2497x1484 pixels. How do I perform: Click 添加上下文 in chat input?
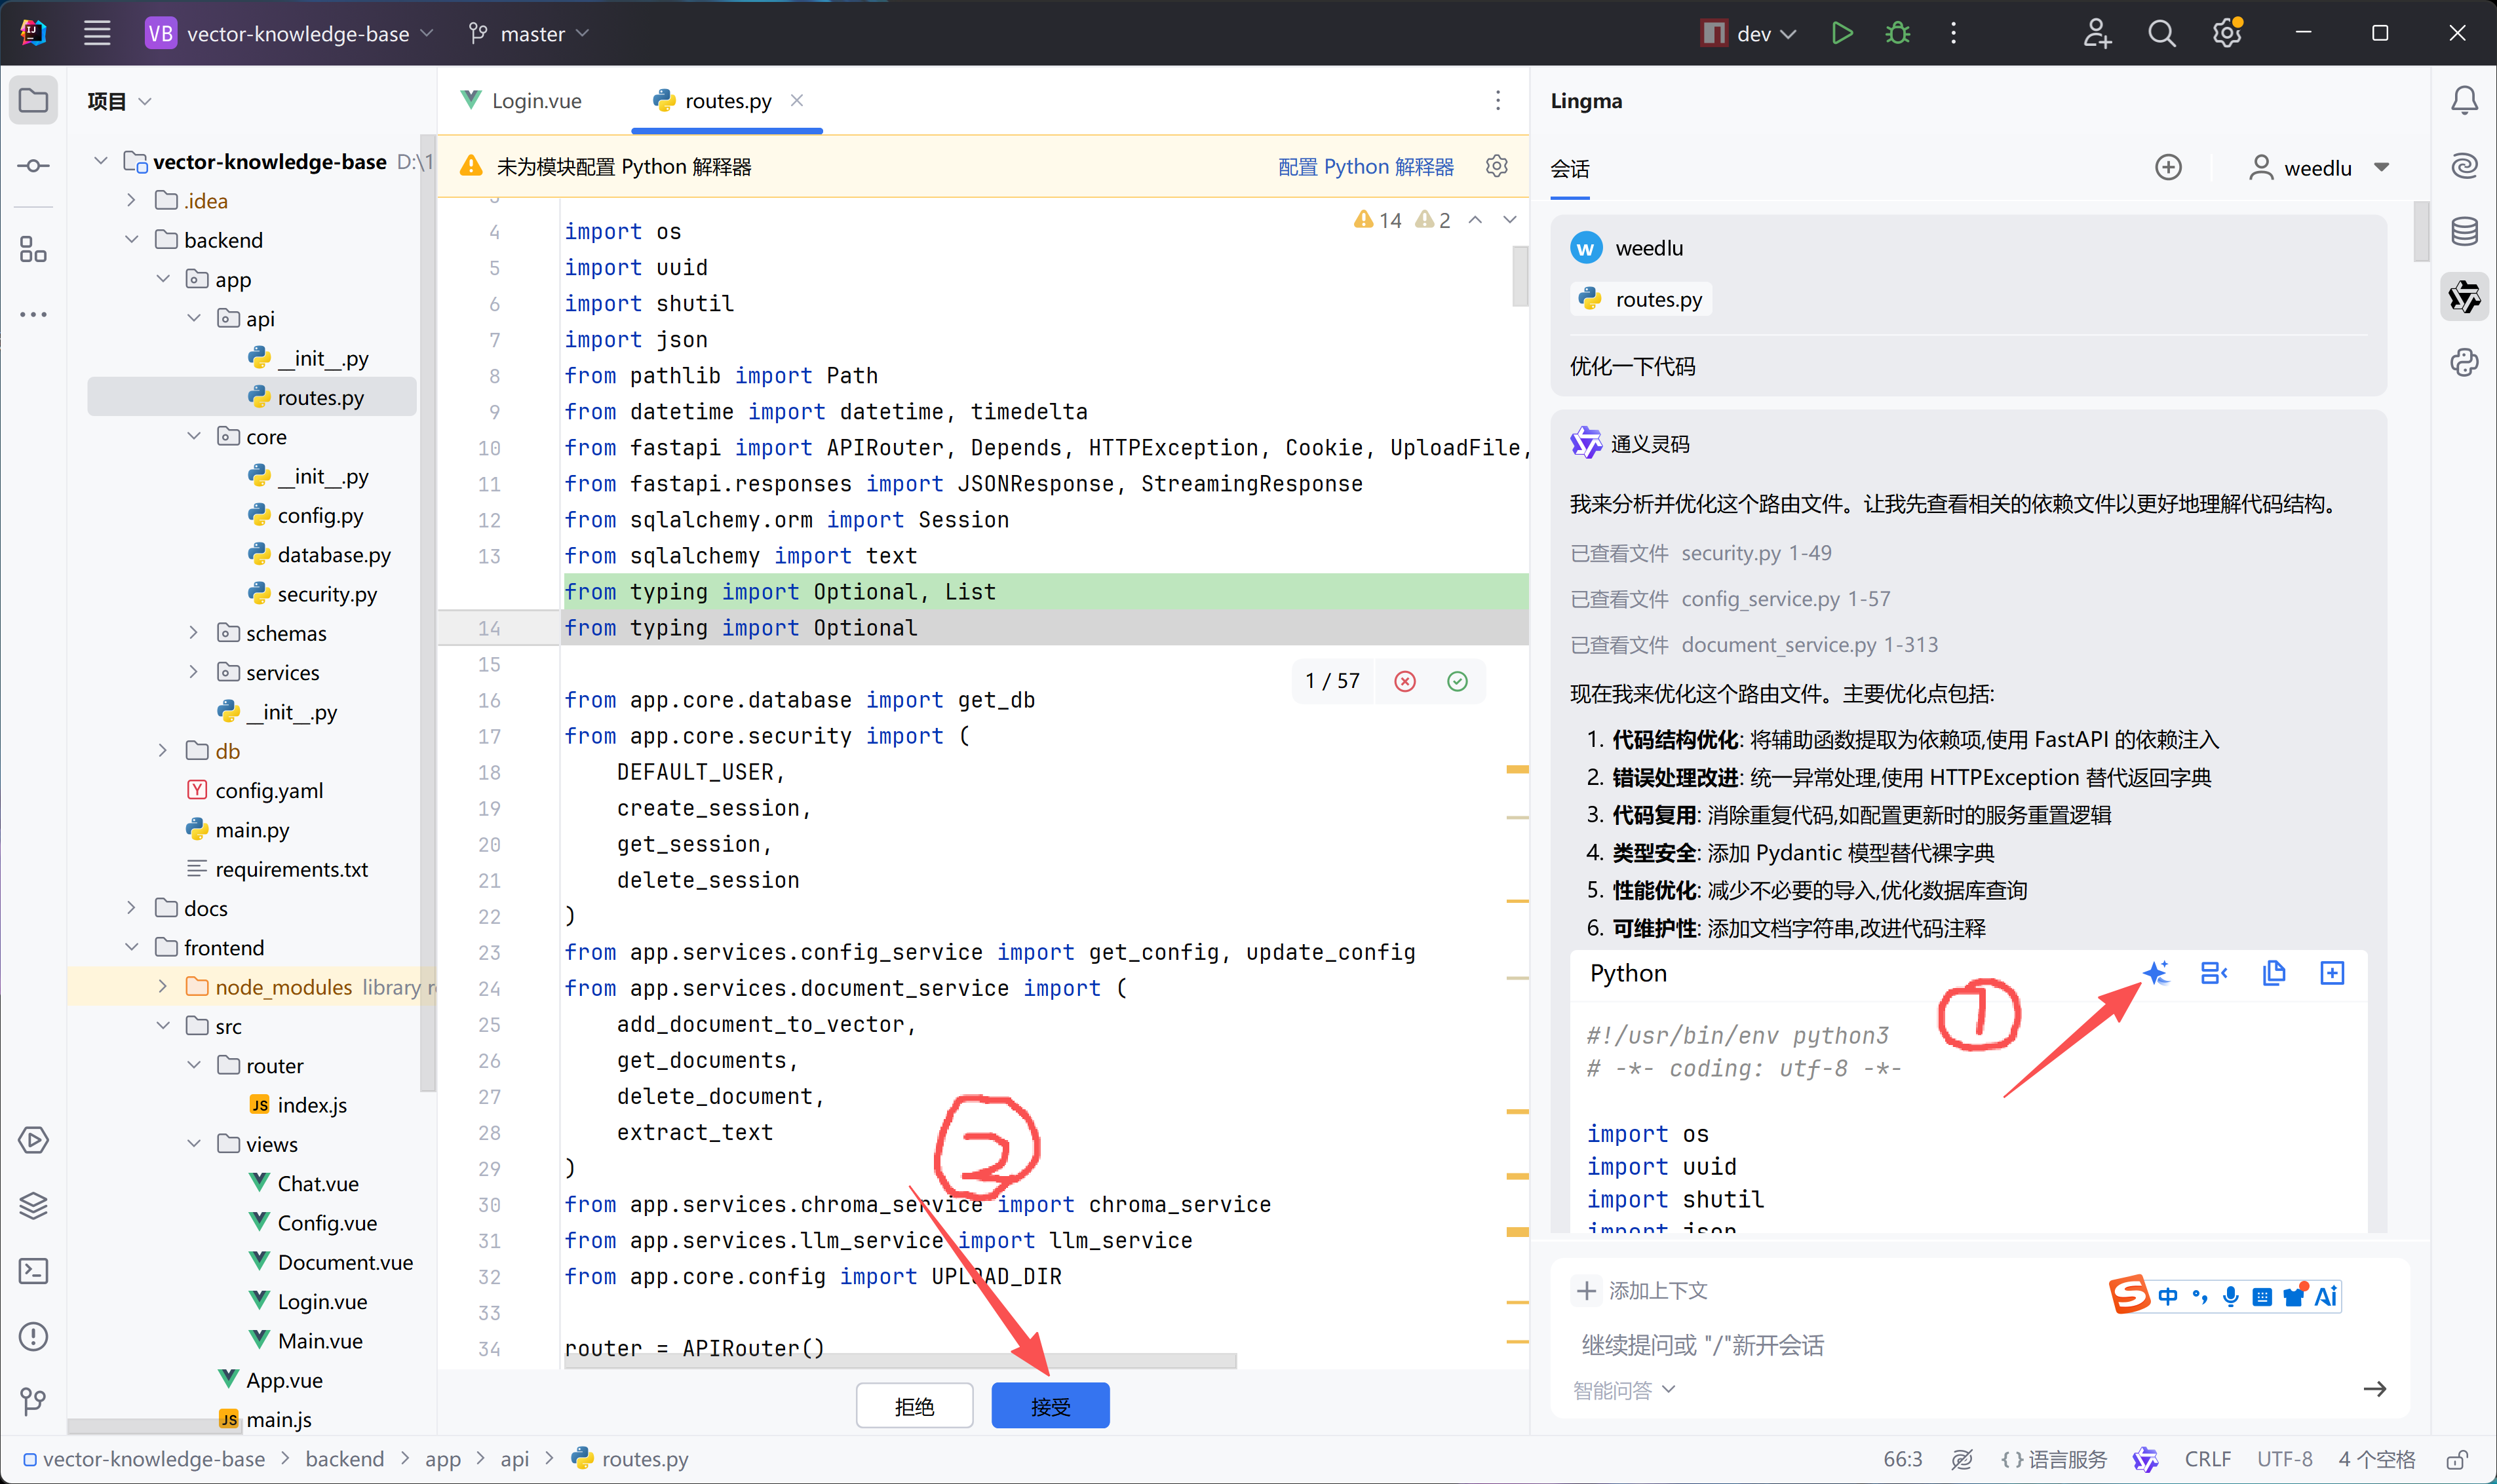pyautogui.click(x=1641, y=1290)
